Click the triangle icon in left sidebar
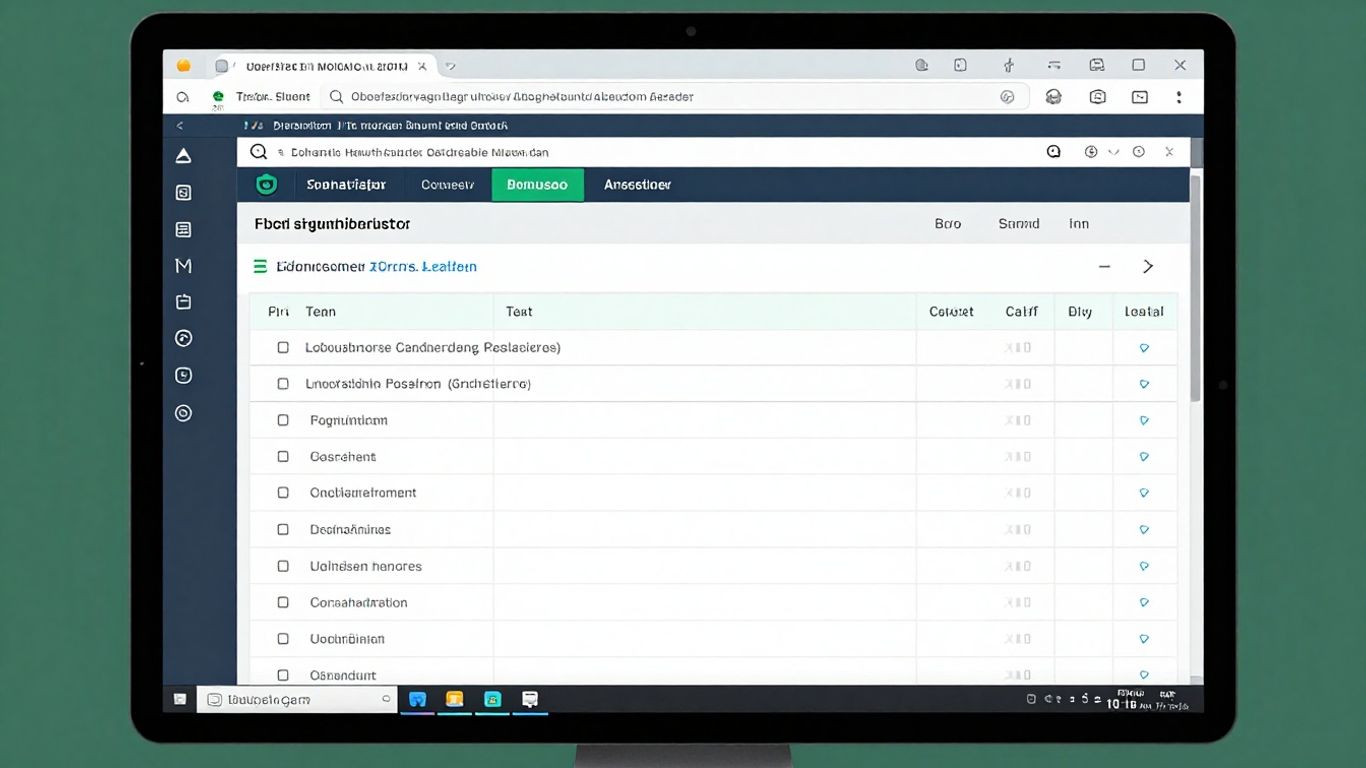 [183, 156]
